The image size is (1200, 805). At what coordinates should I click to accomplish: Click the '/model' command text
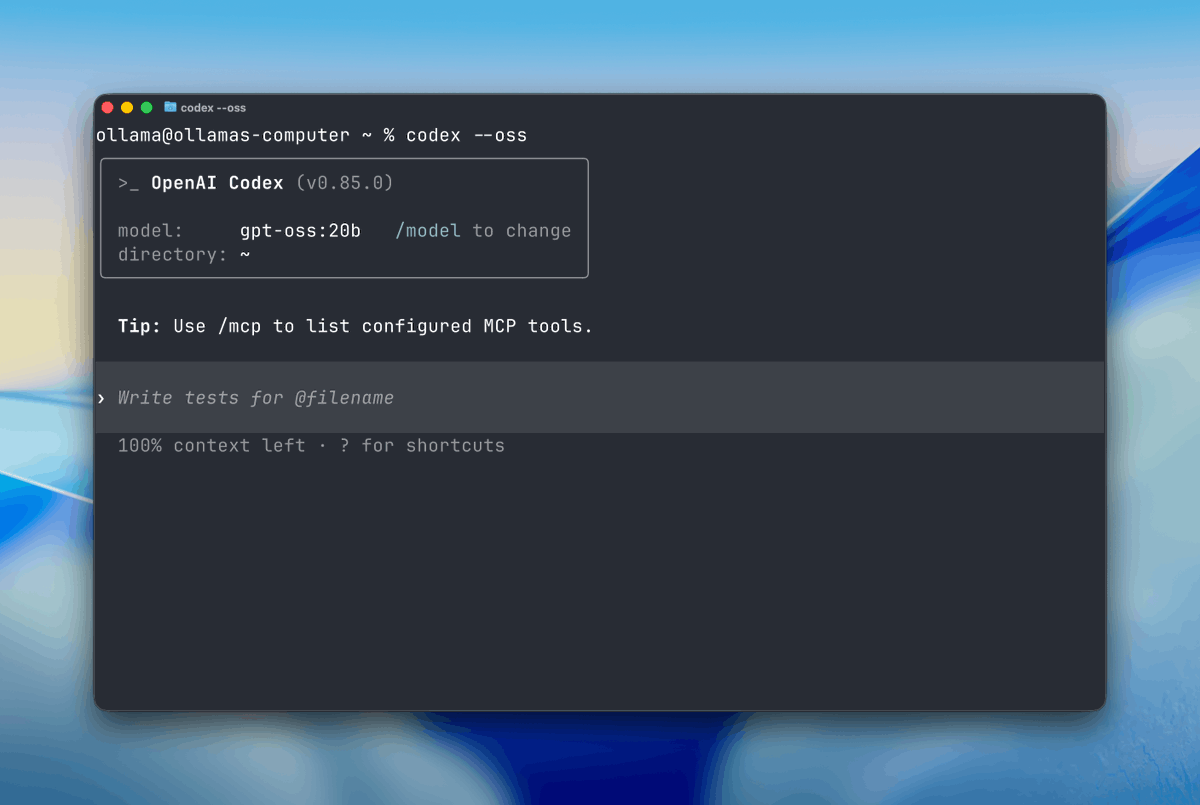click(x=428, y=231)
